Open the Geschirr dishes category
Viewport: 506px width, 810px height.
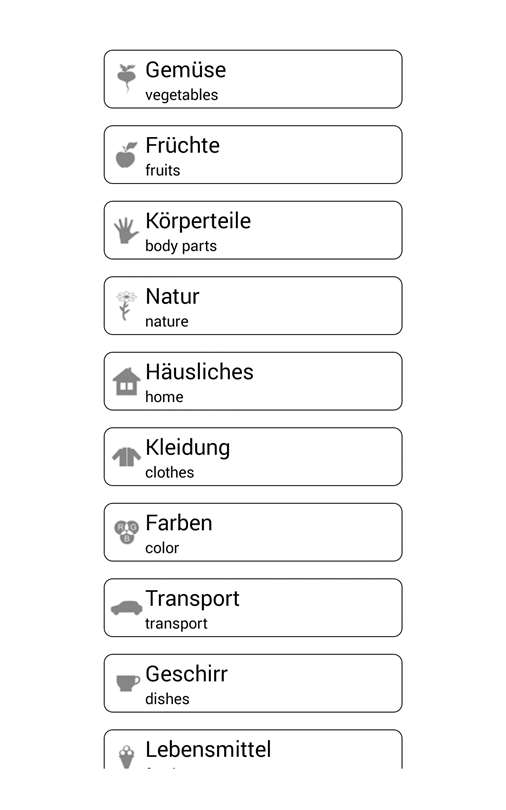(253, 683)
